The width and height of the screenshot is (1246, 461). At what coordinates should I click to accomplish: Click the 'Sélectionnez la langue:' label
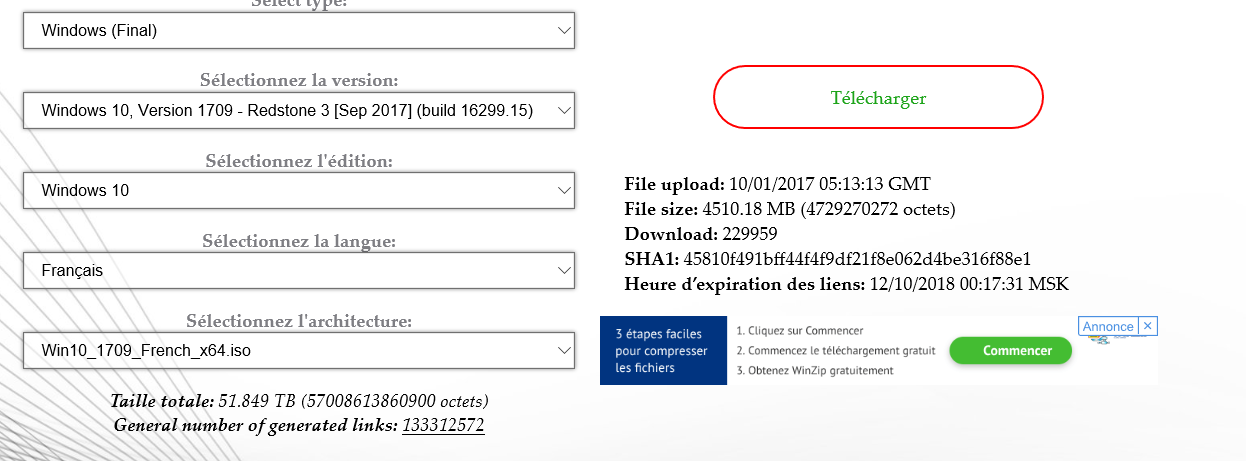click(x=299, y=241)
